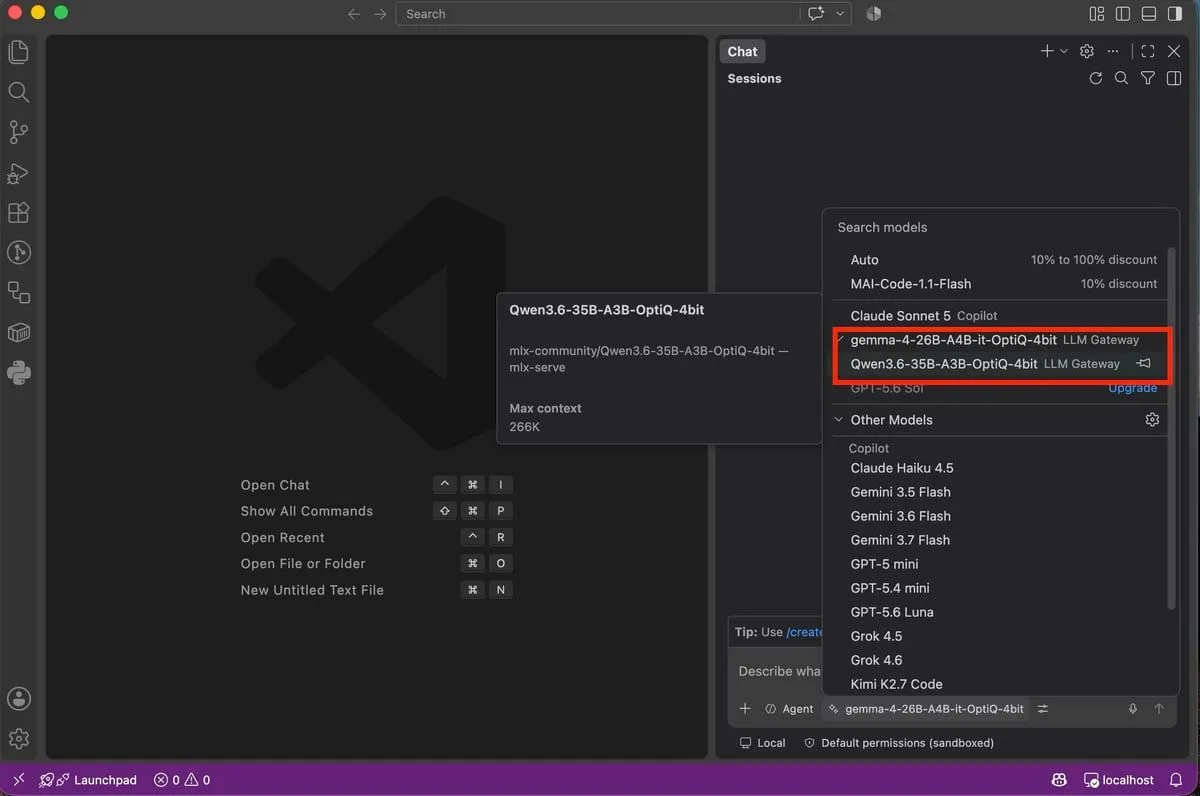Filter the chat sessions
The width and height of the screenshot is (1200, 796).
(x=1148, y=78)
